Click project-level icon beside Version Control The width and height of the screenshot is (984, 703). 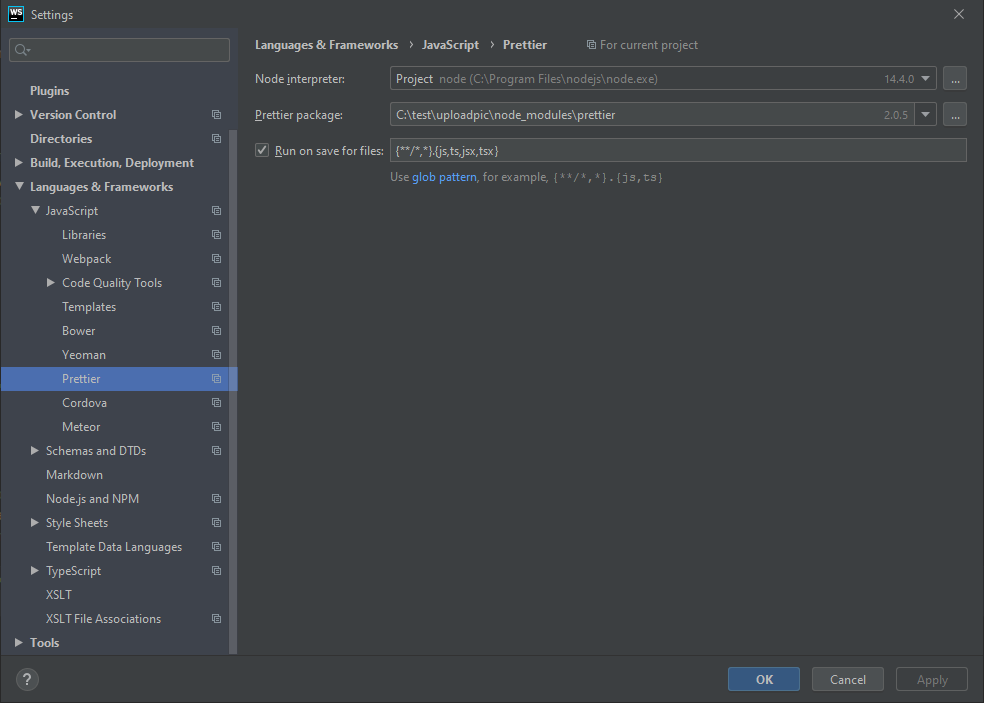216,115
